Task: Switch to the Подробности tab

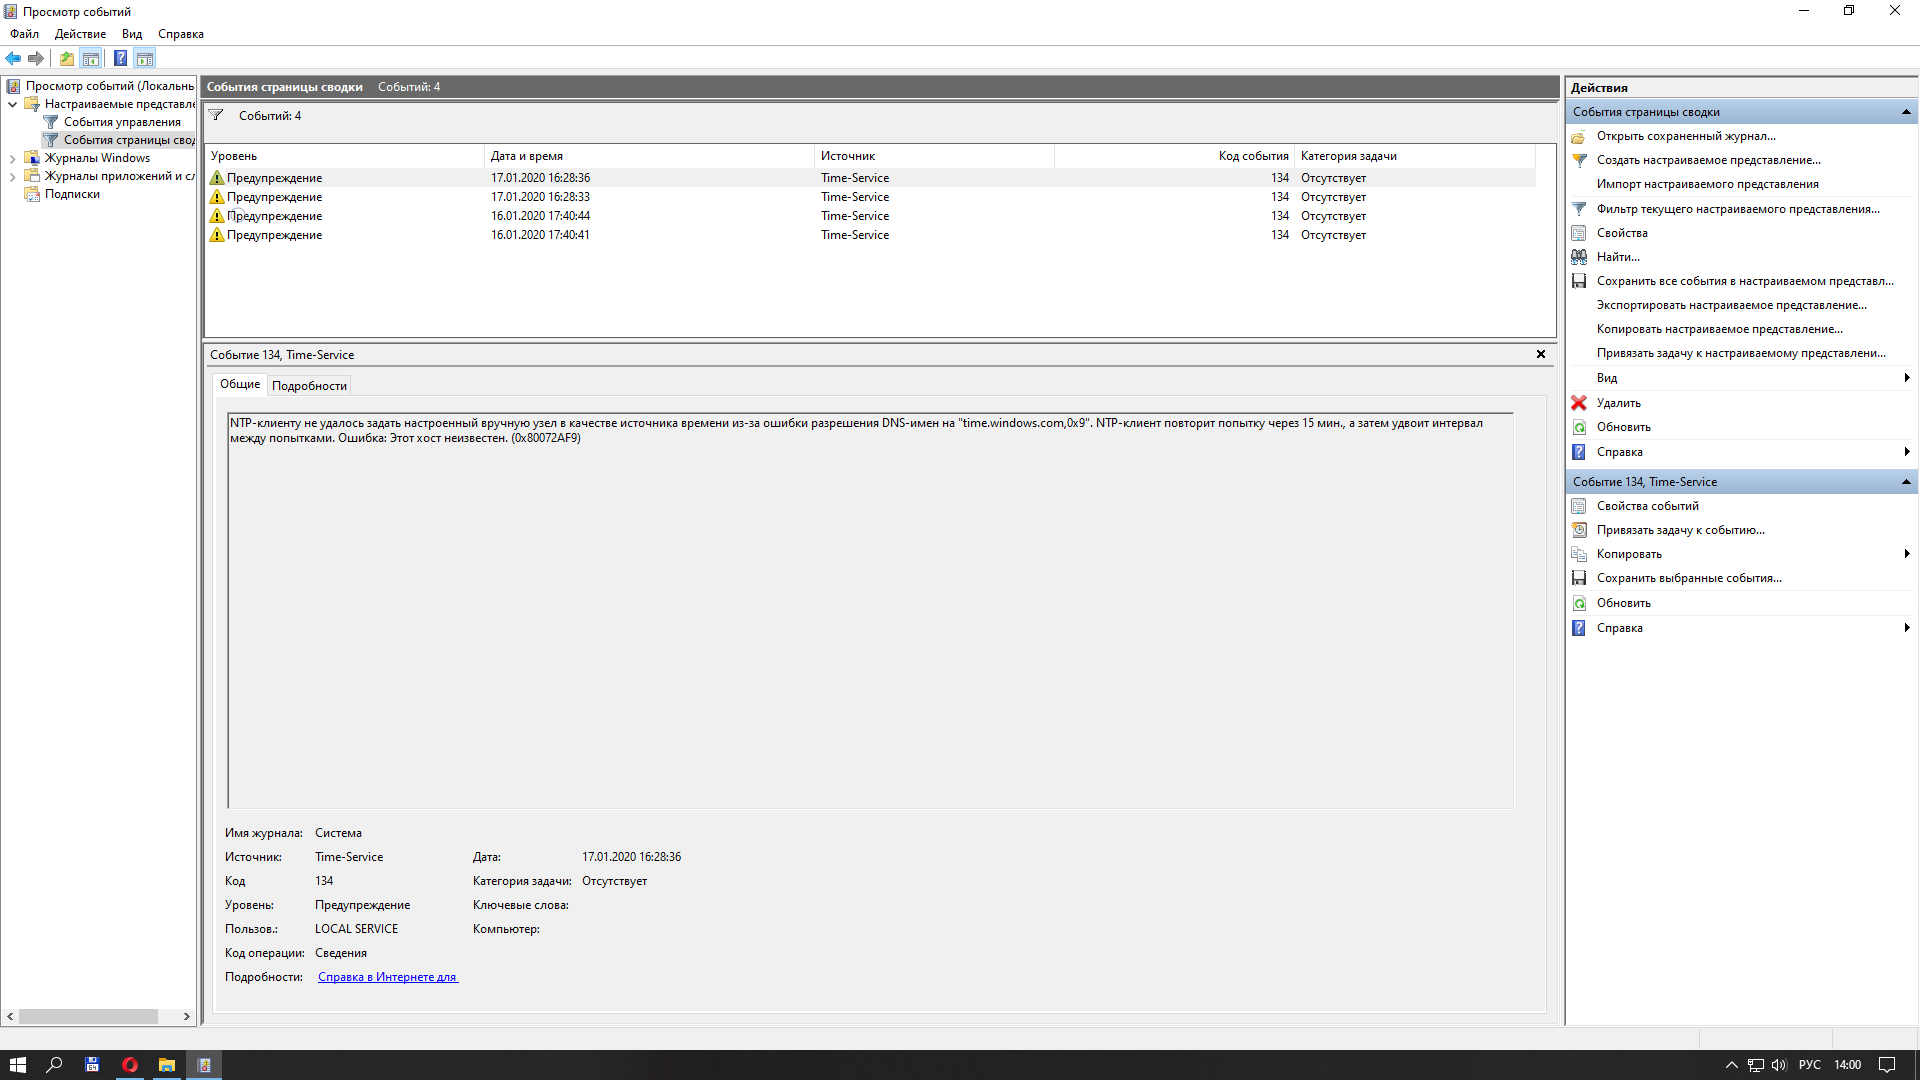Action: [x=310, y=386]
